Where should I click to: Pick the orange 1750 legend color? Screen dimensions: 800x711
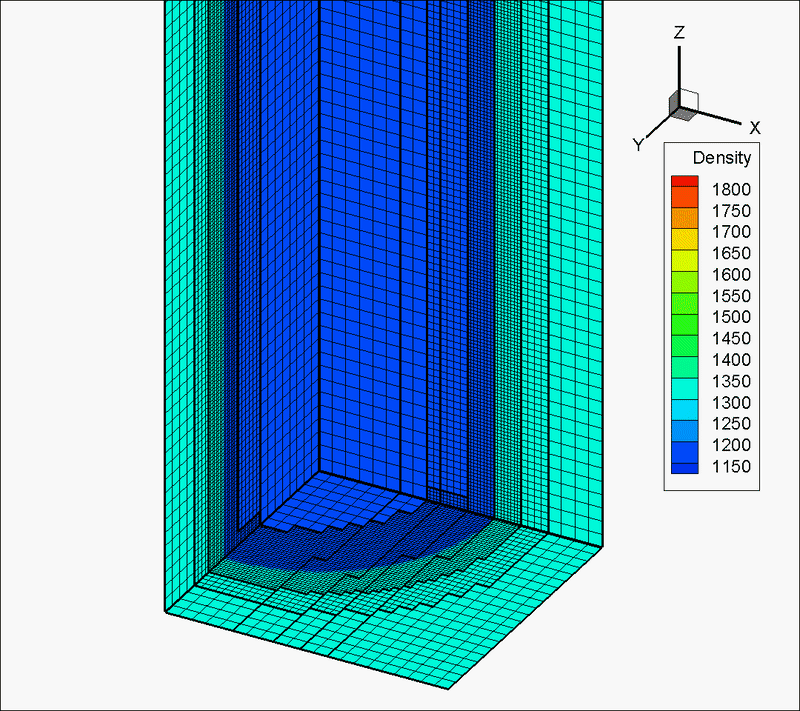coord(684,197)
